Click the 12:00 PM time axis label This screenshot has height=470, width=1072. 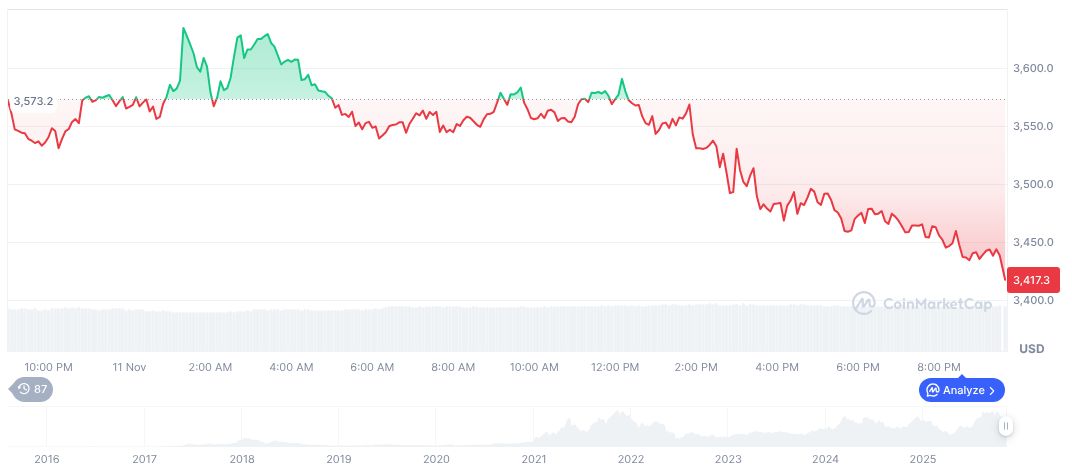pos(615,367)
